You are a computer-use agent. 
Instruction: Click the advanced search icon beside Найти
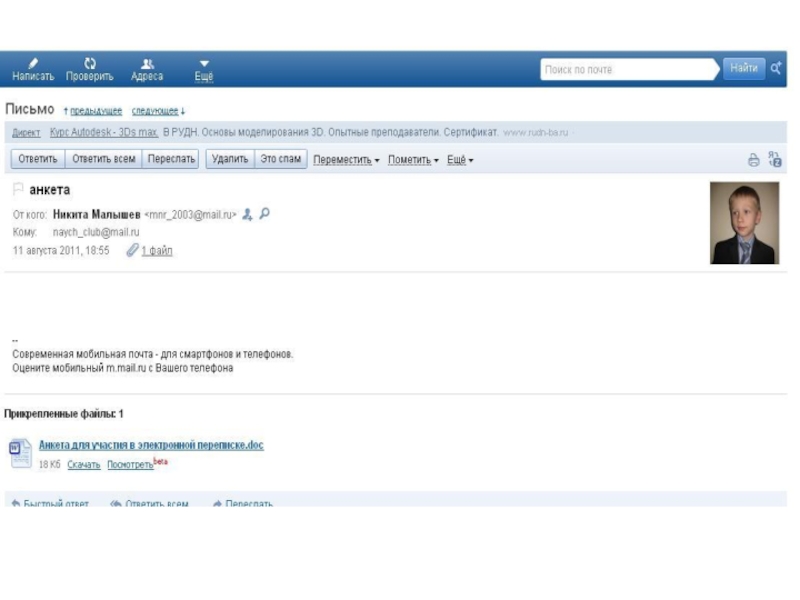[776, 69]
